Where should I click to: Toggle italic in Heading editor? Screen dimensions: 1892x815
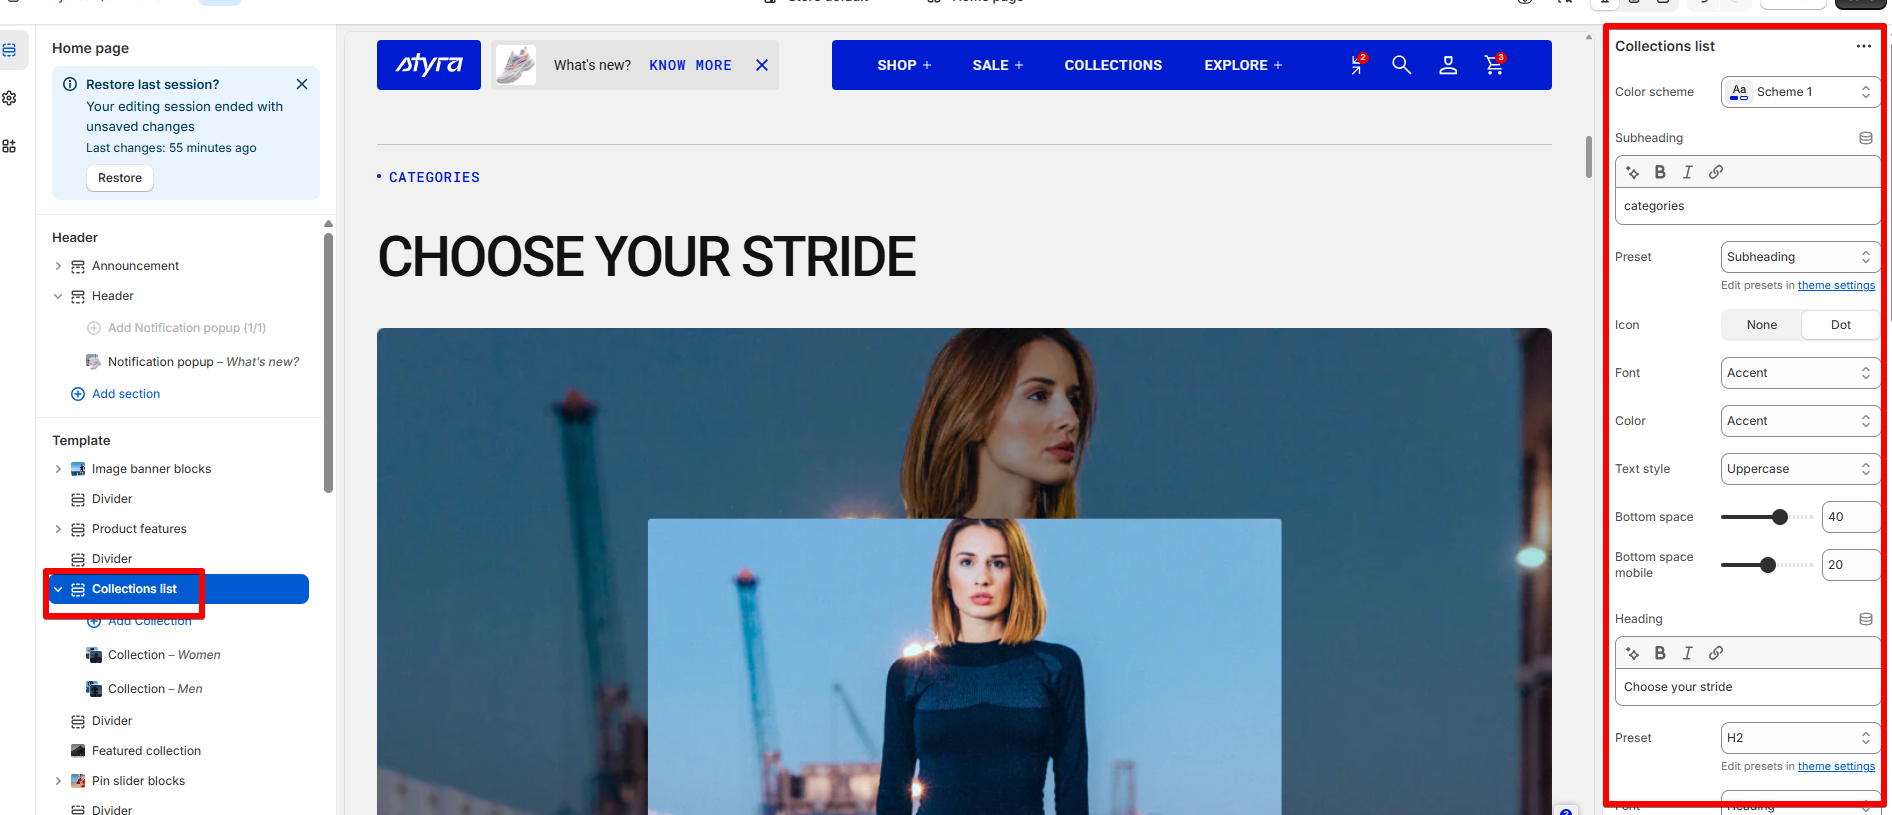1688,653
